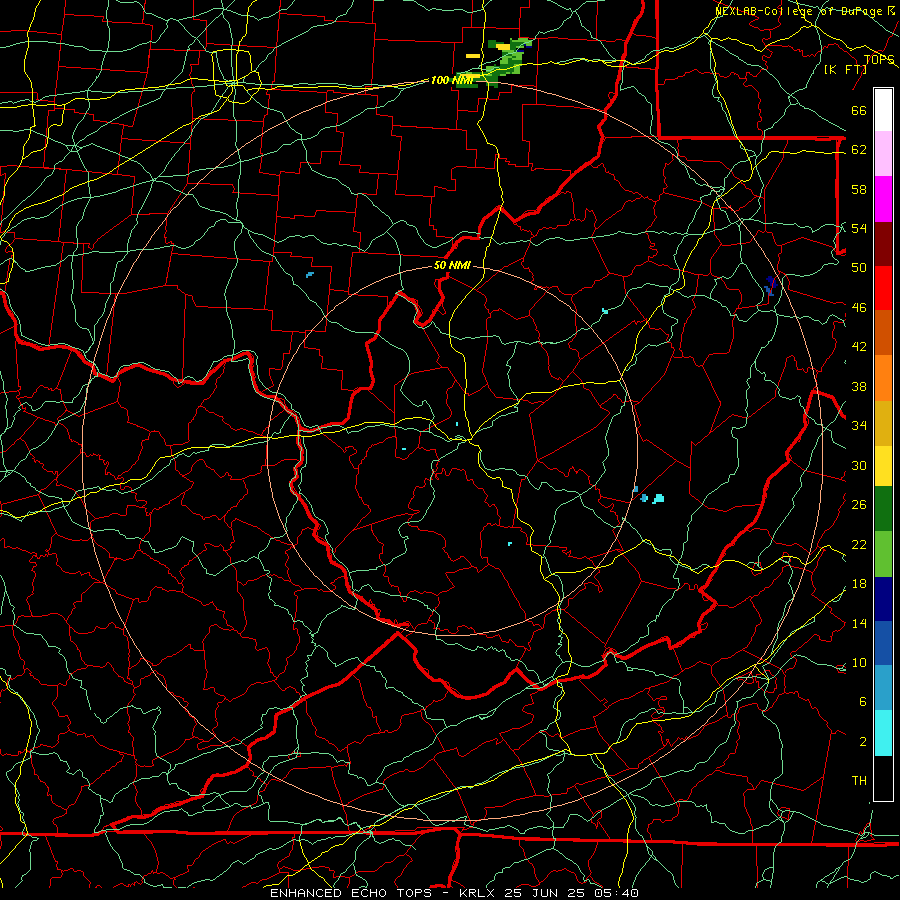Click the dark orange legend block near 42
The height and width of the screenshot is (900, 900).
point(883,332)
